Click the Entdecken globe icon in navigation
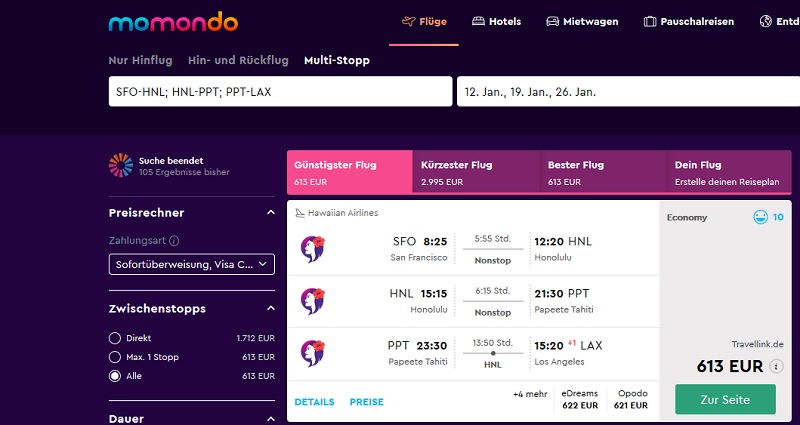This screenshot has width=800, height=425. [x=765, y=21]
